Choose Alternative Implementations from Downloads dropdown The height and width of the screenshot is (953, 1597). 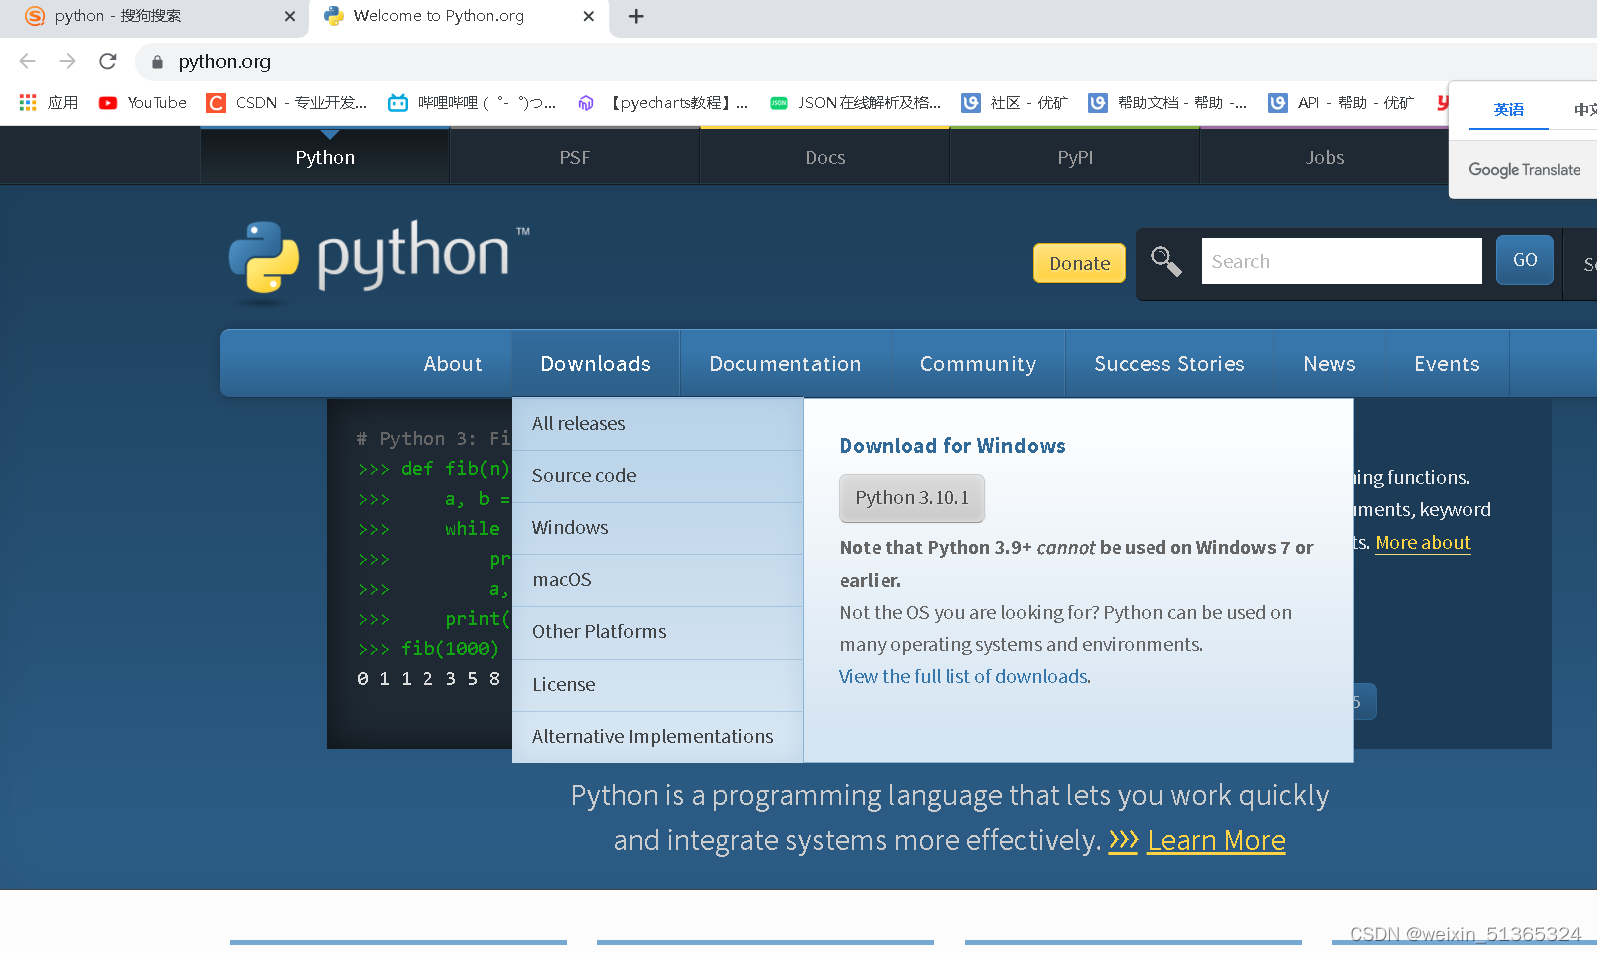[x=657, y=737]
